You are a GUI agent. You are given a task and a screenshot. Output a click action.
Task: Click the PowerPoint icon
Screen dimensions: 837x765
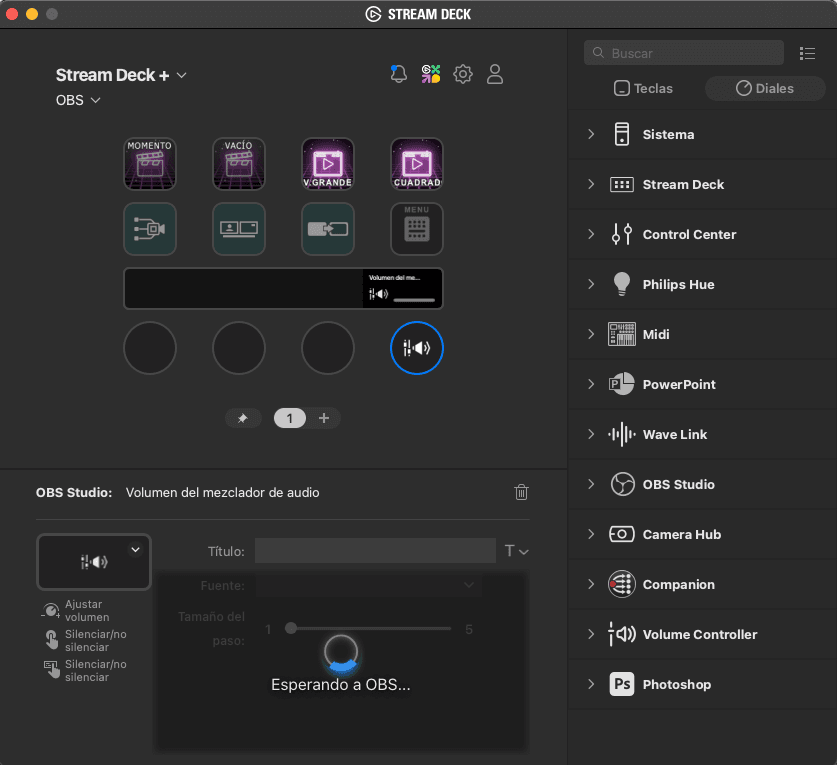622,384
